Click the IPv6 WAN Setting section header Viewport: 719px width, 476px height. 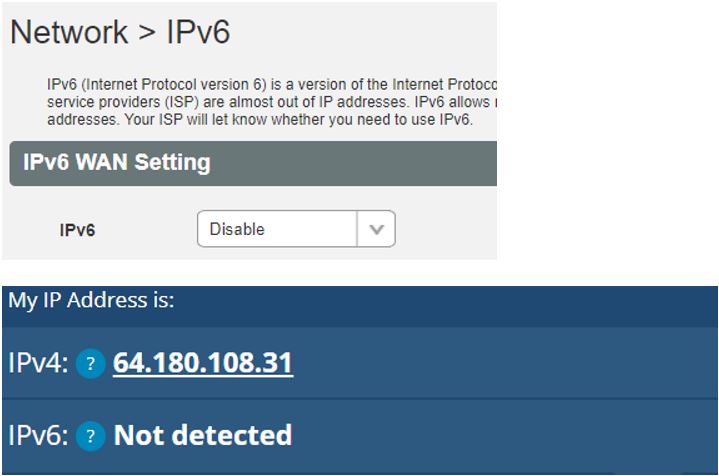point(253,163)
